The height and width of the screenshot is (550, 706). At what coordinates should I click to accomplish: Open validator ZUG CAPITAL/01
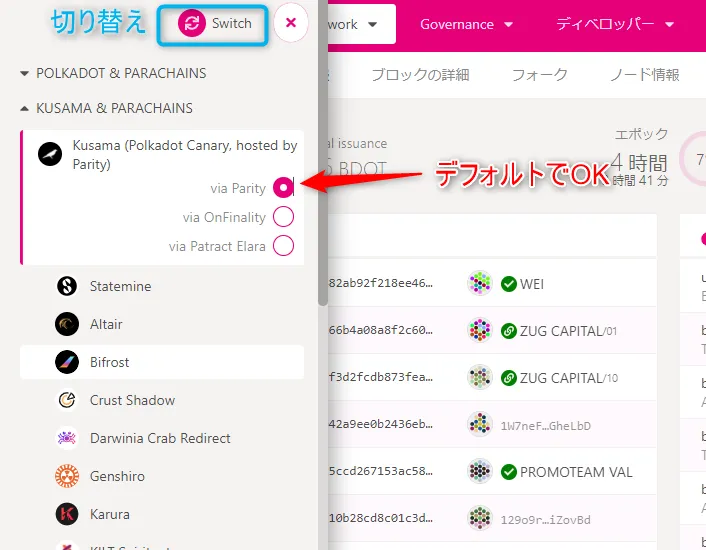pyautogui.click(x=568, y=331)
